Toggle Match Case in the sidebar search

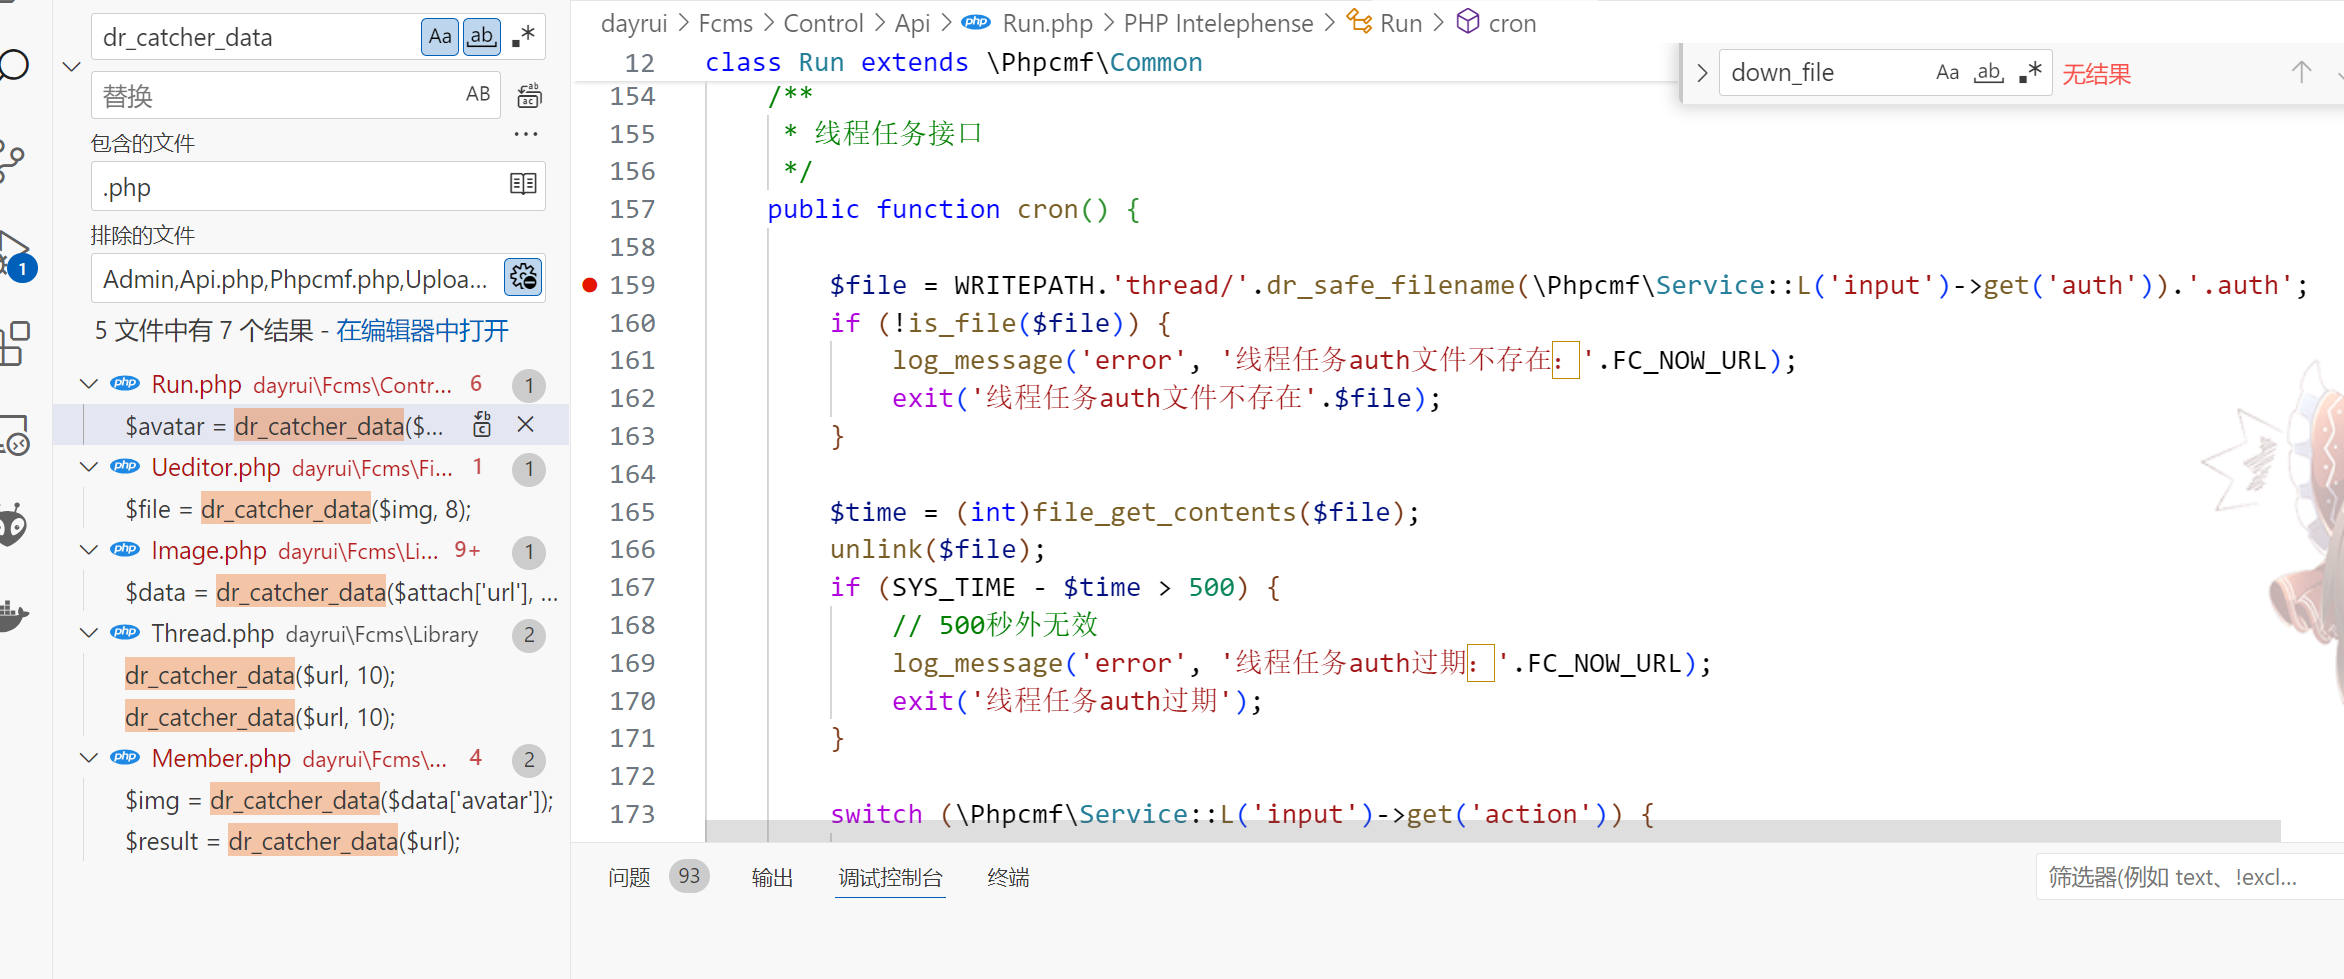440,37
